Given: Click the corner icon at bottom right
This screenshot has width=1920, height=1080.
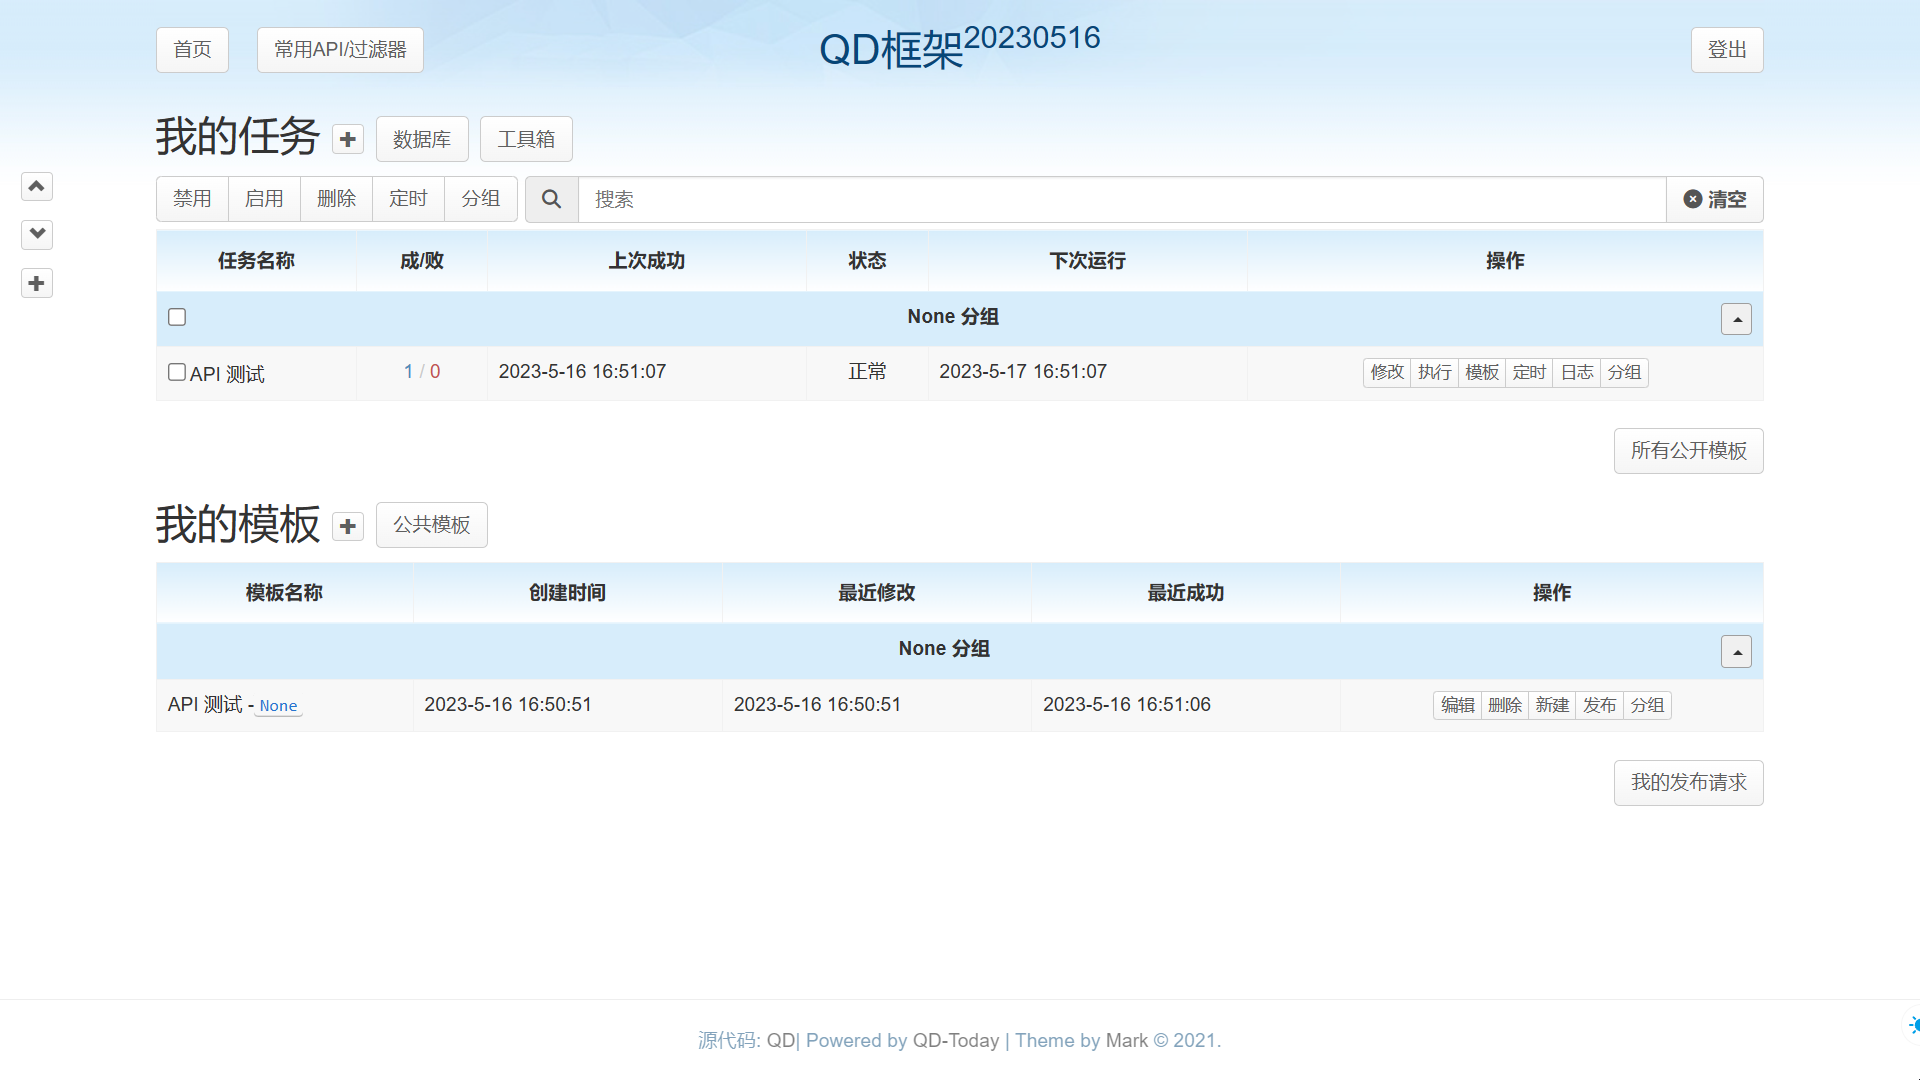Looking at the screenshot, I should (x=1913, y=1025).
